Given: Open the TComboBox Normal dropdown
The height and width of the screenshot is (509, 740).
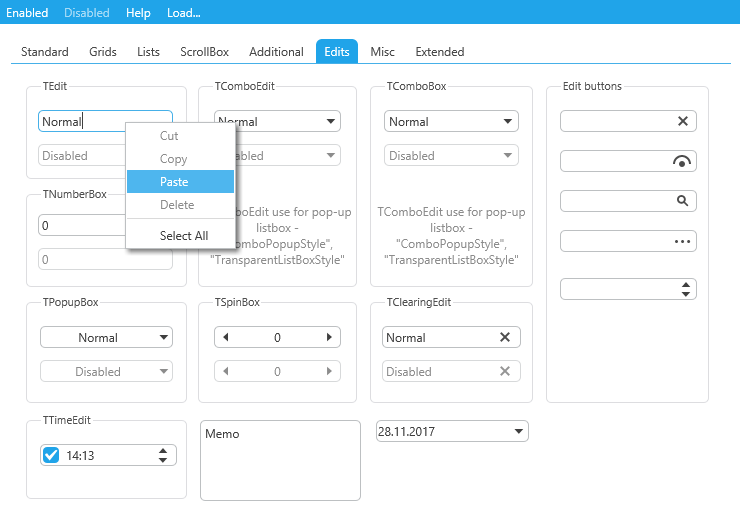Looking at the screenshot, I should point(451,121).
